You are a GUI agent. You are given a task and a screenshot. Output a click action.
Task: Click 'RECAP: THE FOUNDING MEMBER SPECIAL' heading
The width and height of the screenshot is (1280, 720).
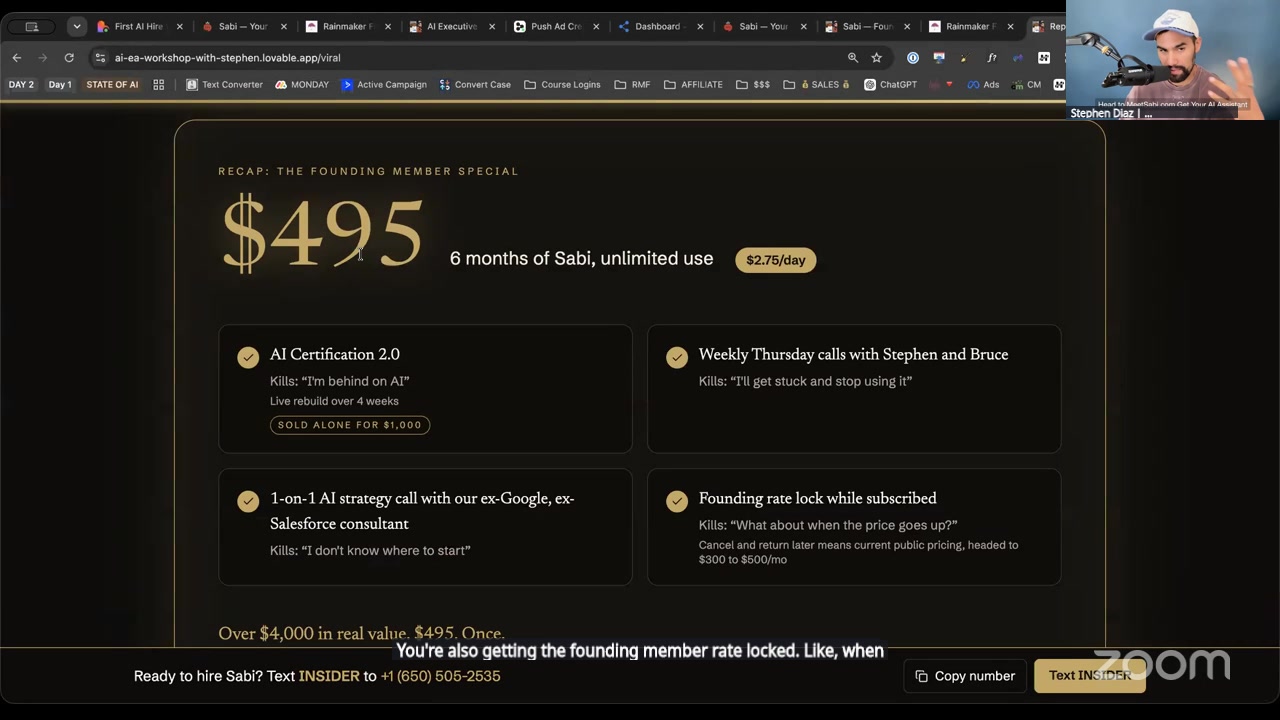368,171
